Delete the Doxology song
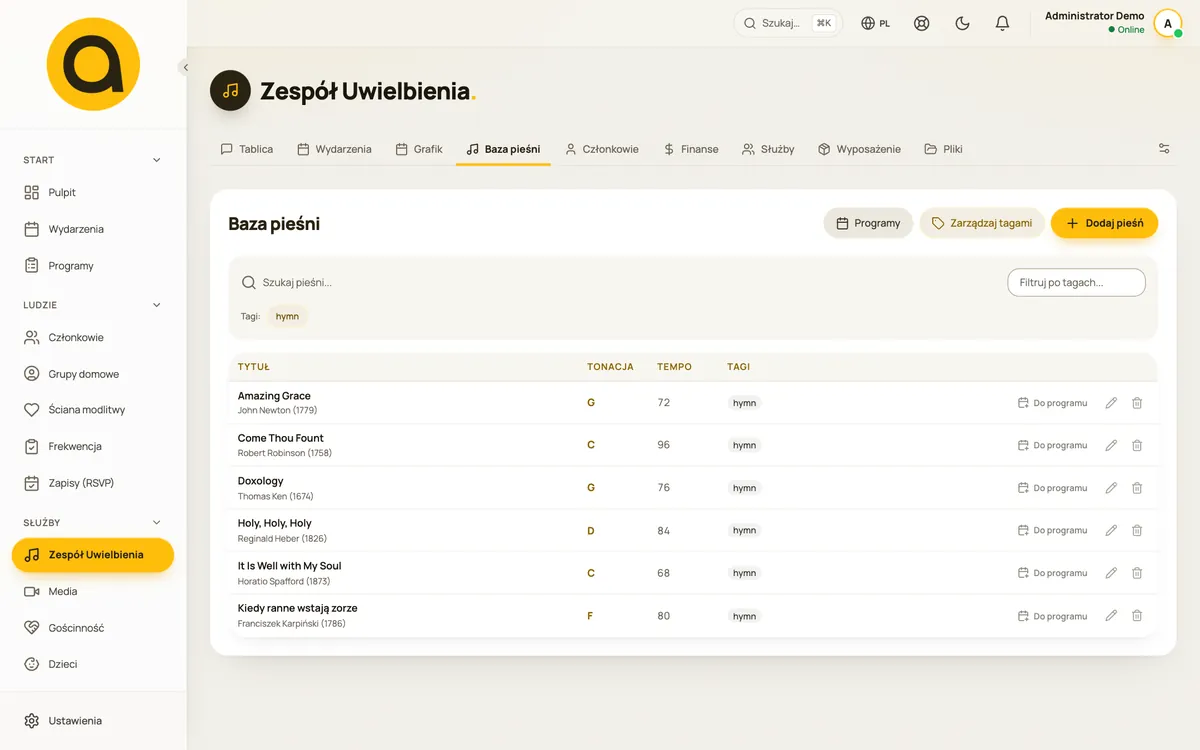Image resolution: width=1200 pixels, height=750 pixels. point(1137,488)
